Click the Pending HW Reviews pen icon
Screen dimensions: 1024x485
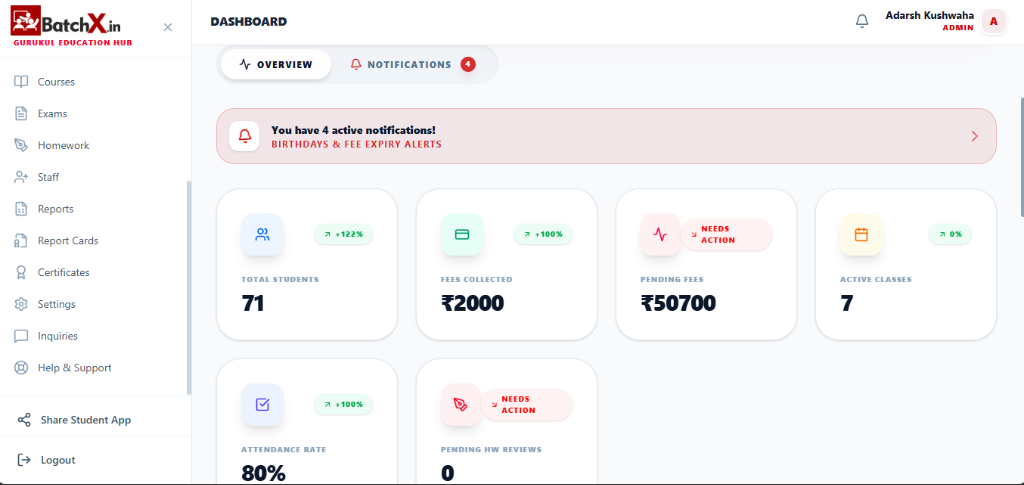coord(461,405)
